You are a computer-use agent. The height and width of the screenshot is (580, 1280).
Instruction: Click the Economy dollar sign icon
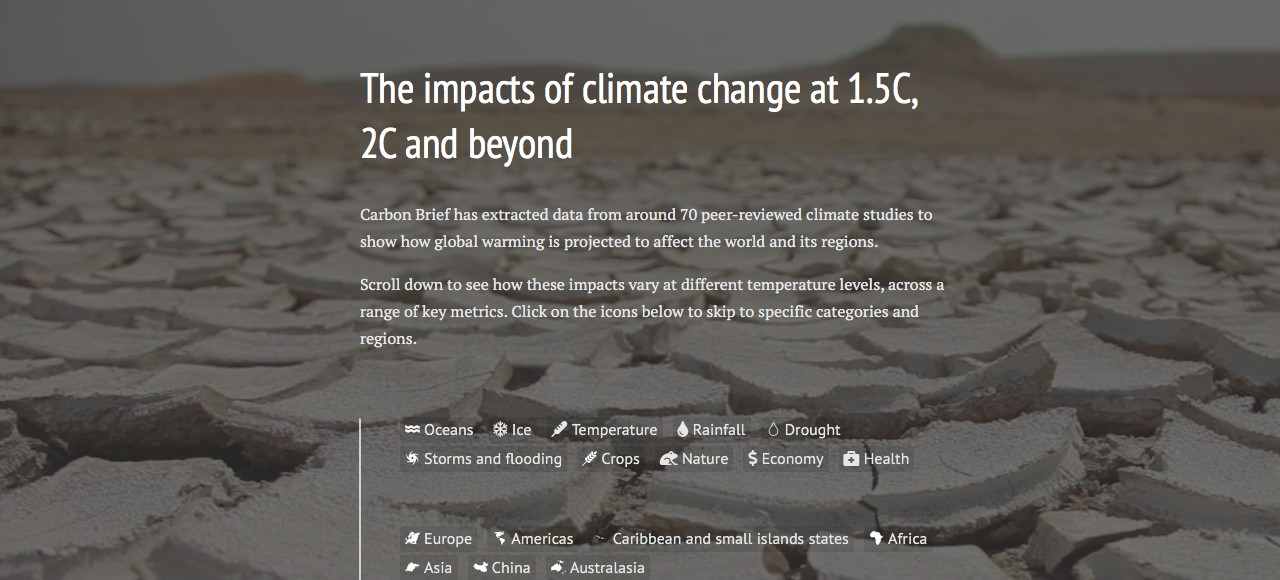pyautogui.click(x=753, y=459)
